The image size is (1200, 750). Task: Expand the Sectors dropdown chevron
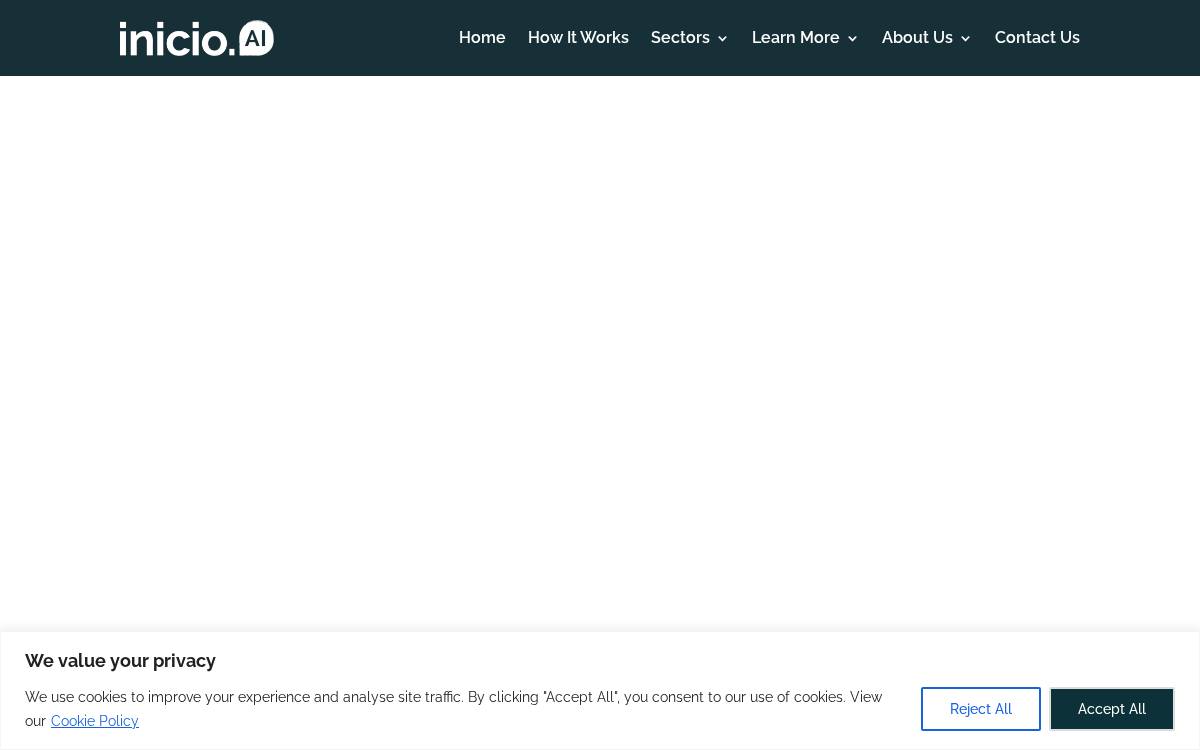722,39
